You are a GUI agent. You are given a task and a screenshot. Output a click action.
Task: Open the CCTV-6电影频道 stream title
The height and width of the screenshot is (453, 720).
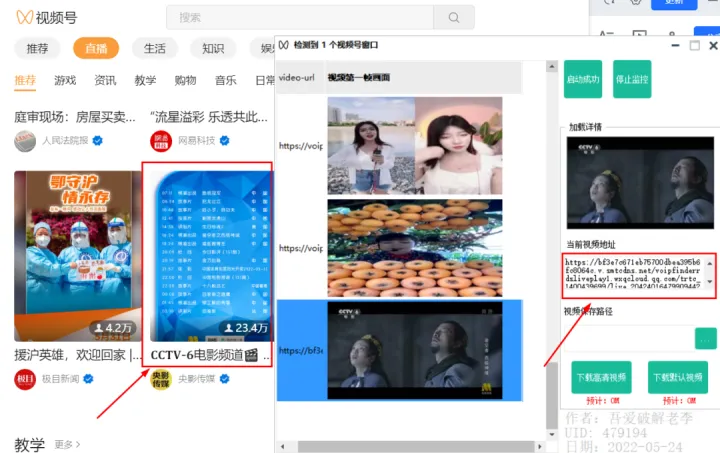tap(210, 355)
